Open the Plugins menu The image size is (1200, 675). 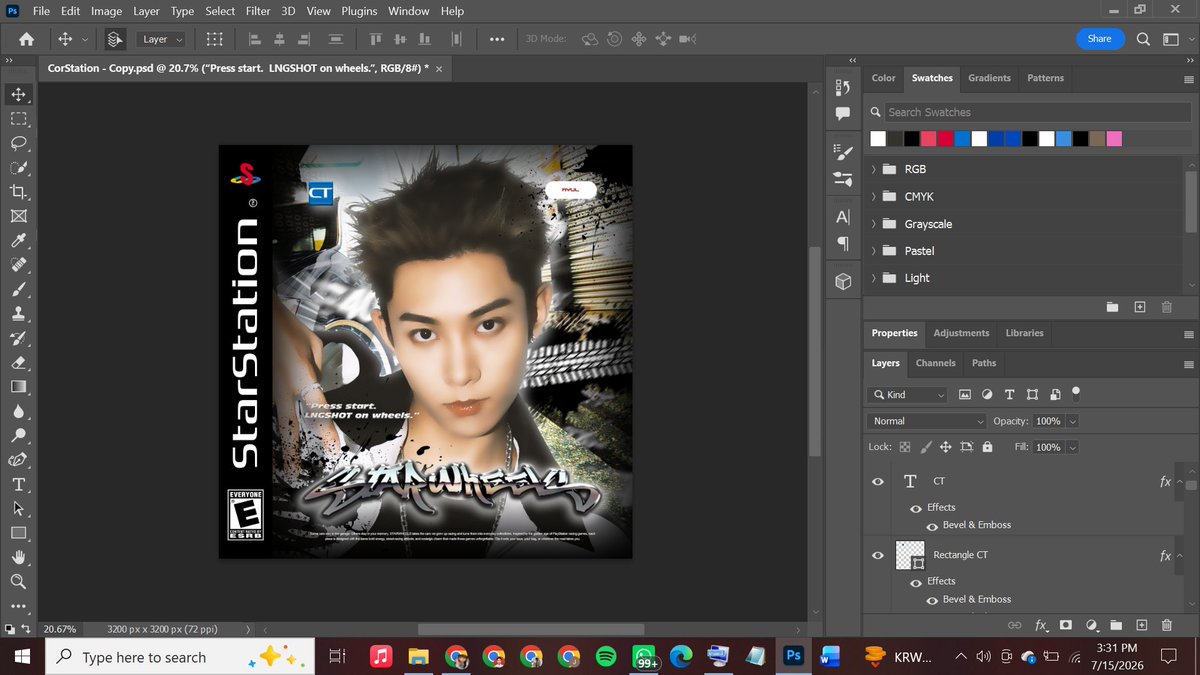(x=359, y=11)
